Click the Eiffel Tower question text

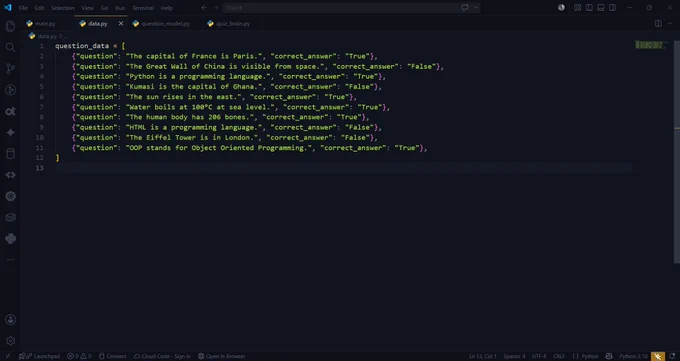click(x=193, y=138)
